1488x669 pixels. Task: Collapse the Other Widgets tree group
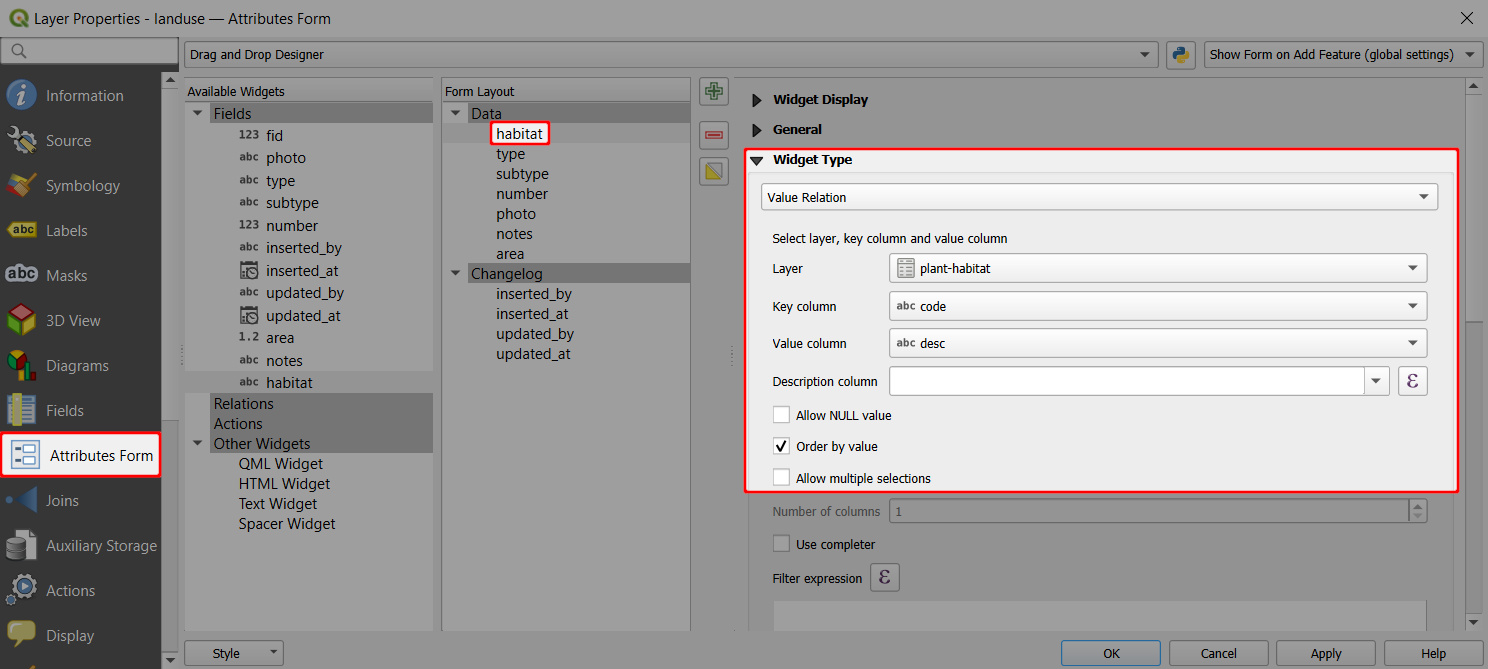198,444
